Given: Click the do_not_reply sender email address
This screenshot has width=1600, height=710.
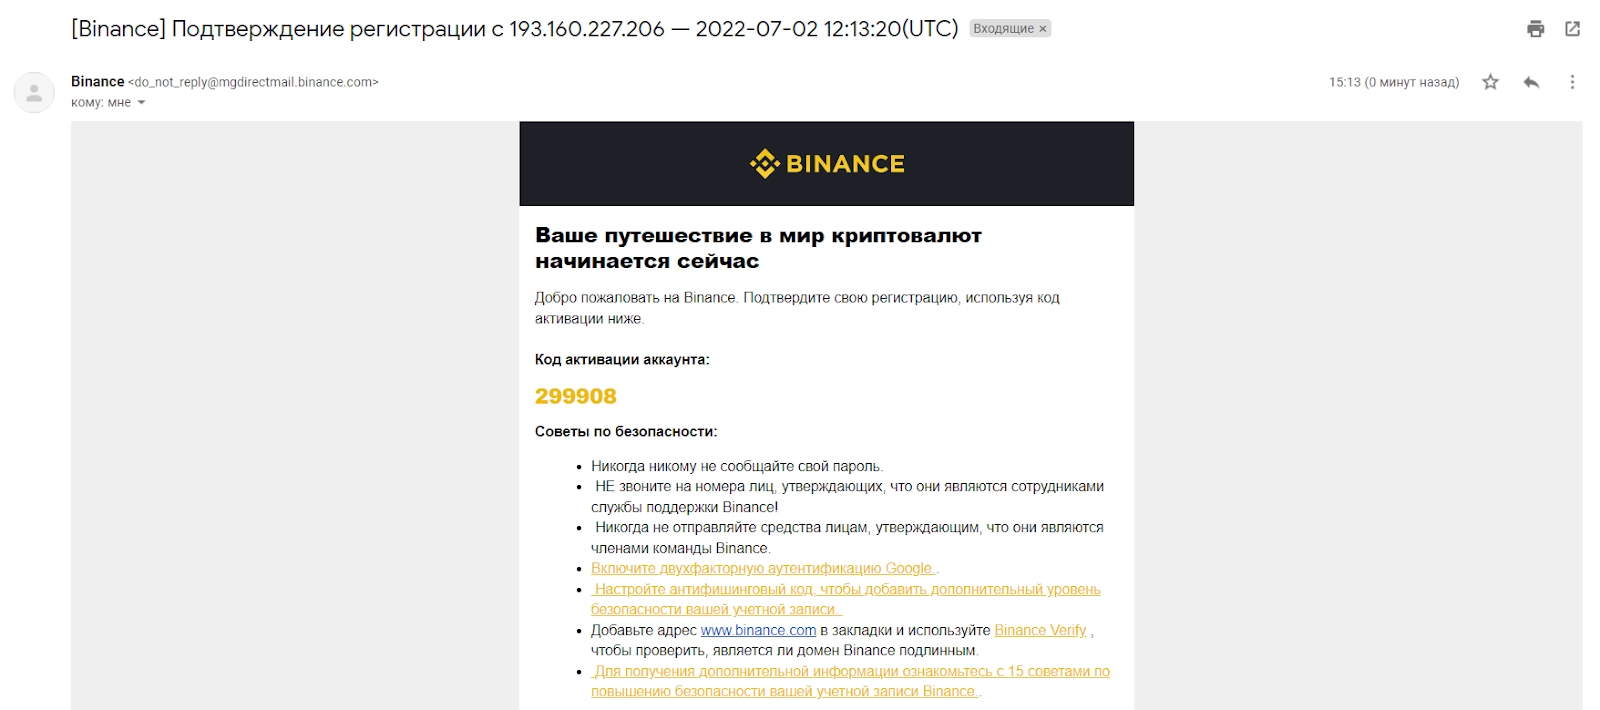Looking at the screenshot, I should coord(253,82).
